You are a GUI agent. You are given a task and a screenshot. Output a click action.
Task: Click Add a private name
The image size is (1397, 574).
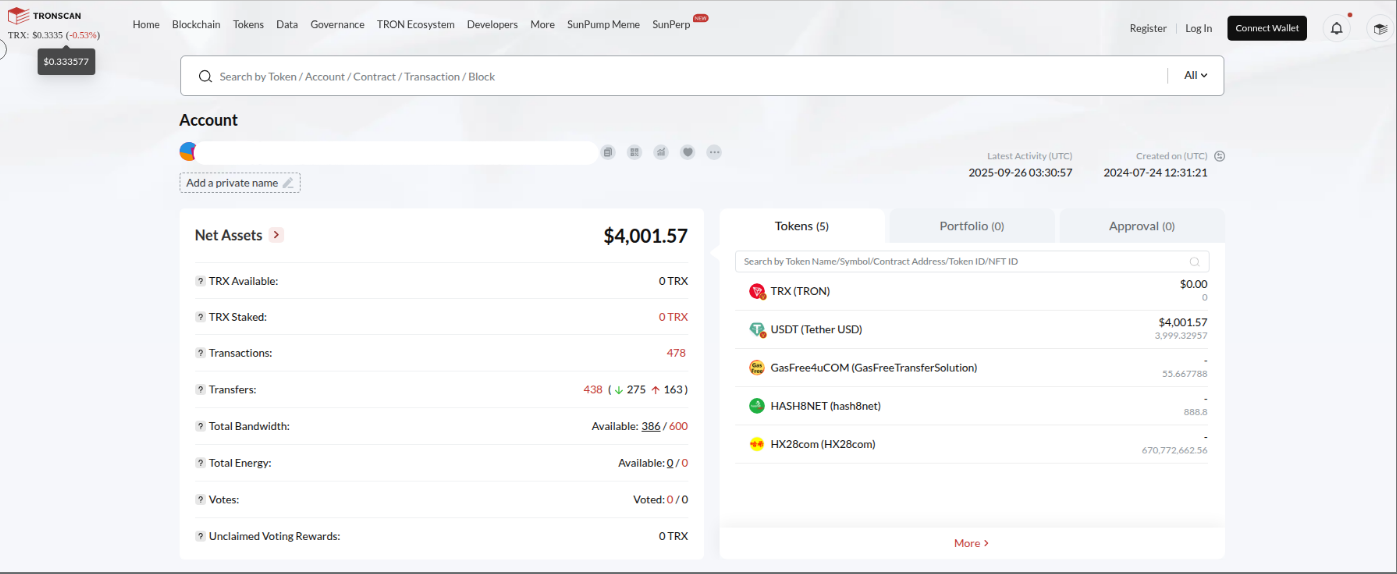(240, 183)
